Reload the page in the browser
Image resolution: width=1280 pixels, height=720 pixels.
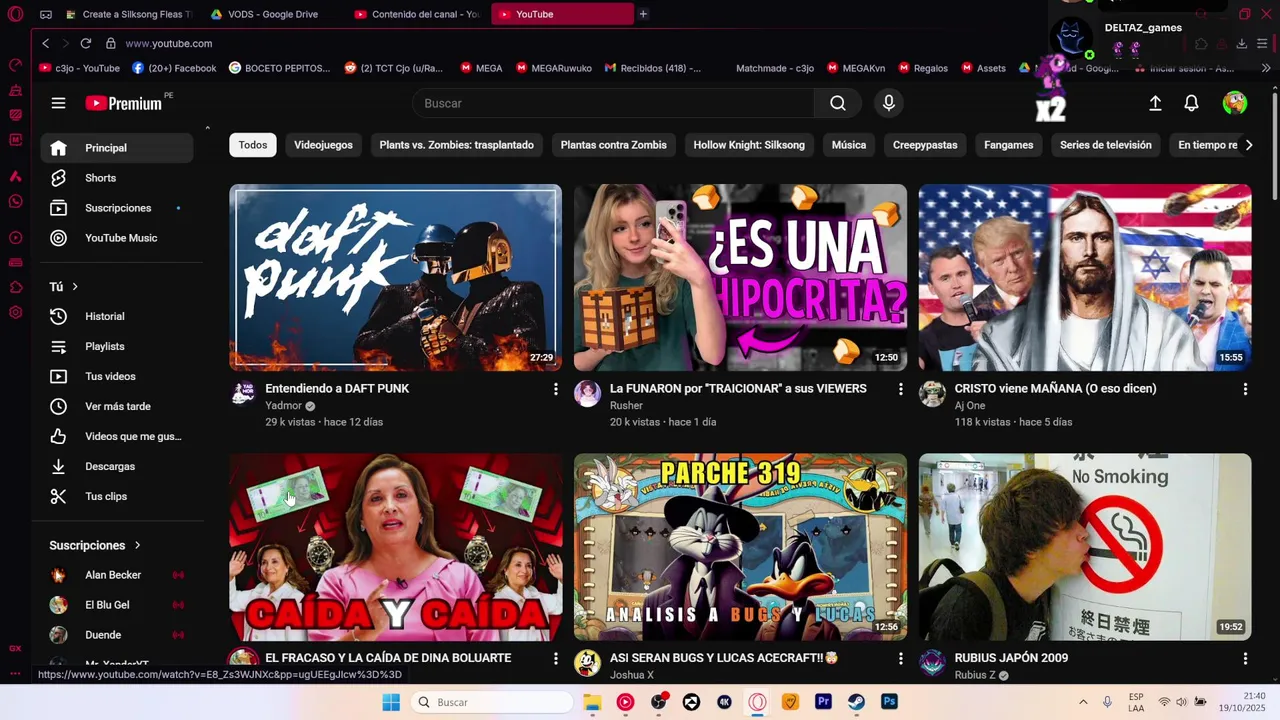(x=86, y=43)
